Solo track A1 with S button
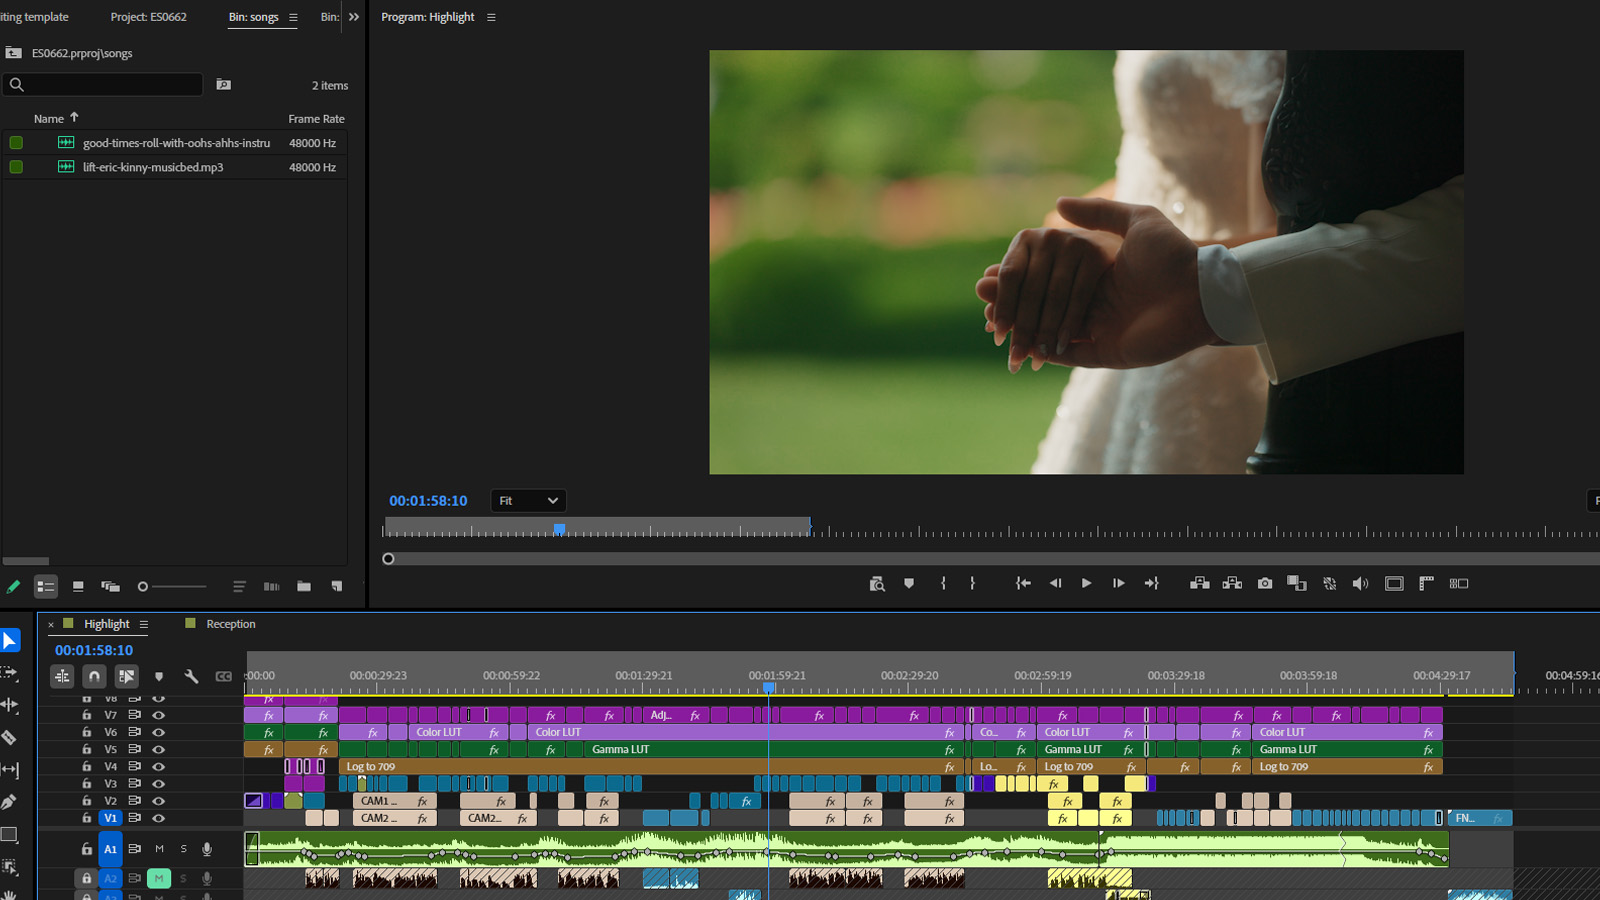The width and height of the screenshot is (1600, 900). [183, 849]
